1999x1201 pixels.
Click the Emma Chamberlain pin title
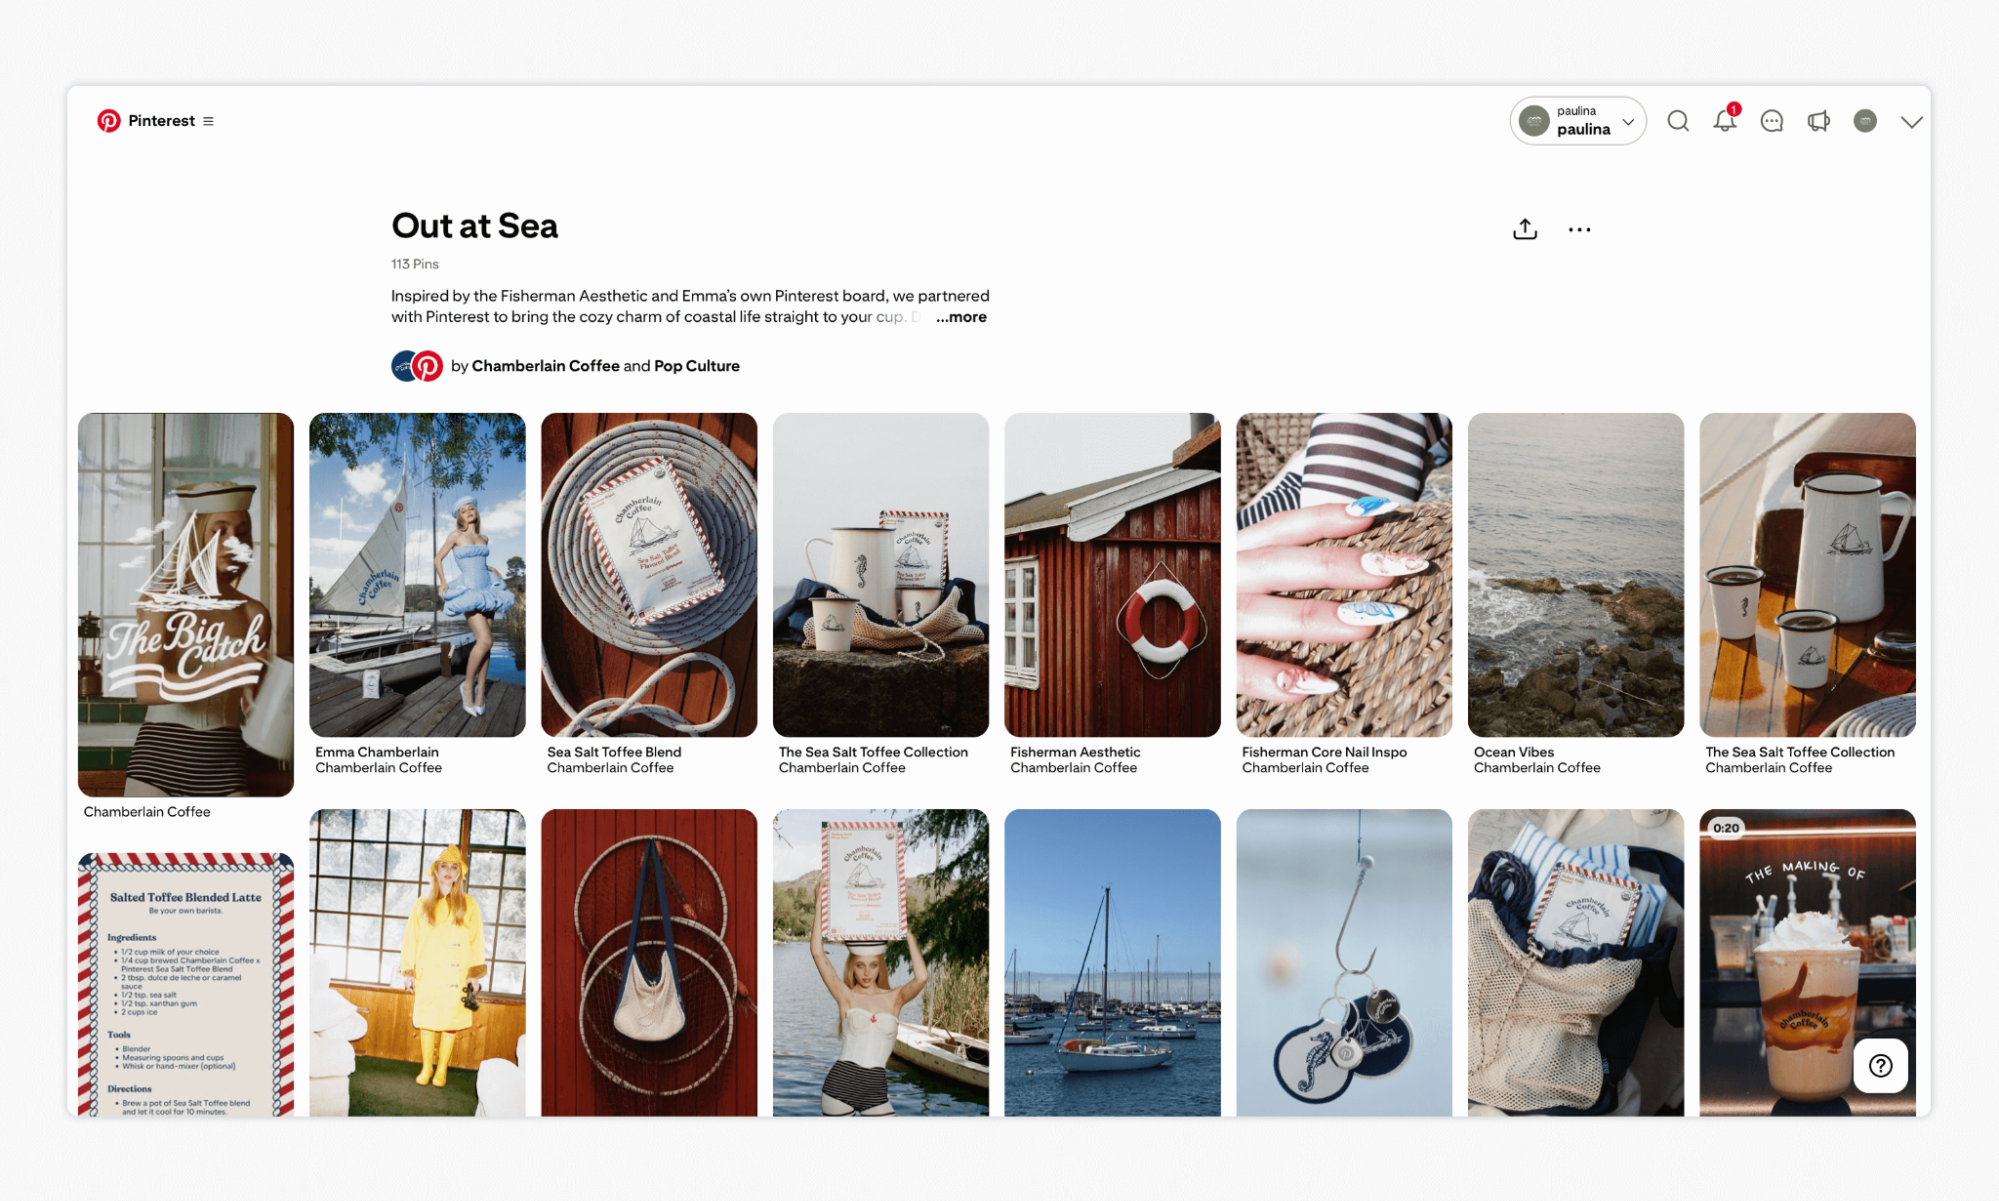click(x=377, y=752)
